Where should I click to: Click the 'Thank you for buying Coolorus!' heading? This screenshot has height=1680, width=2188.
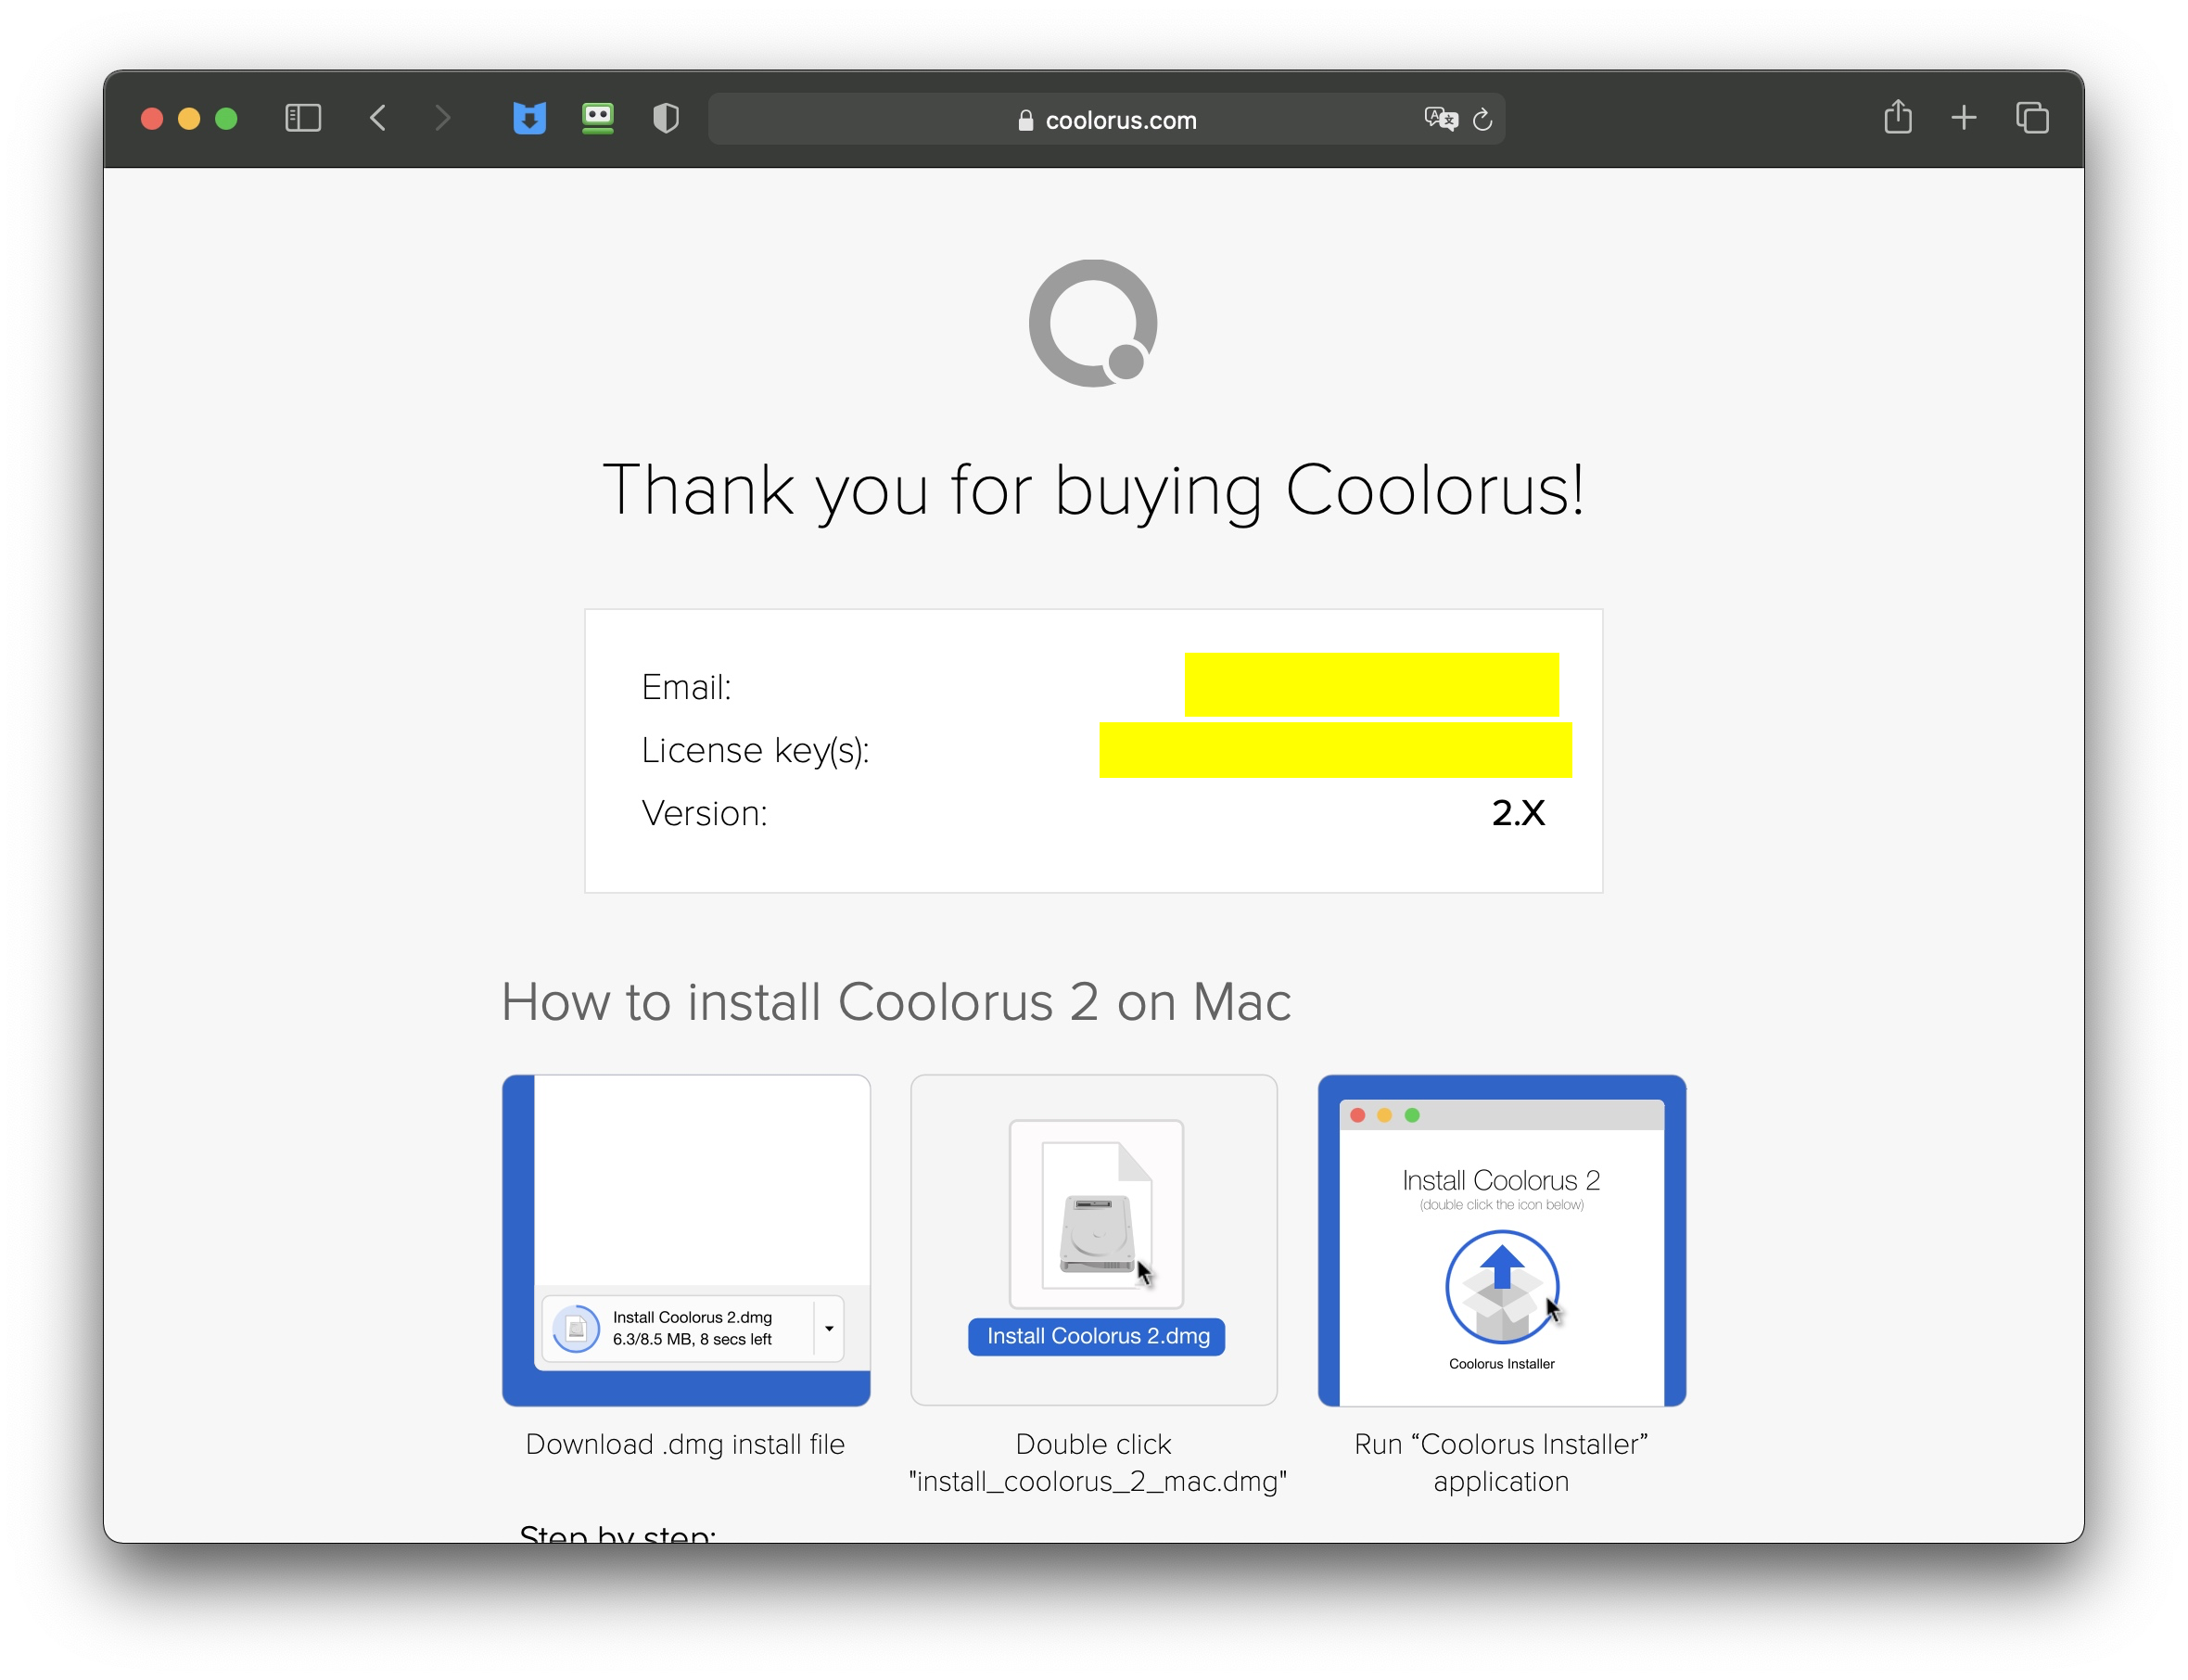1094,491
